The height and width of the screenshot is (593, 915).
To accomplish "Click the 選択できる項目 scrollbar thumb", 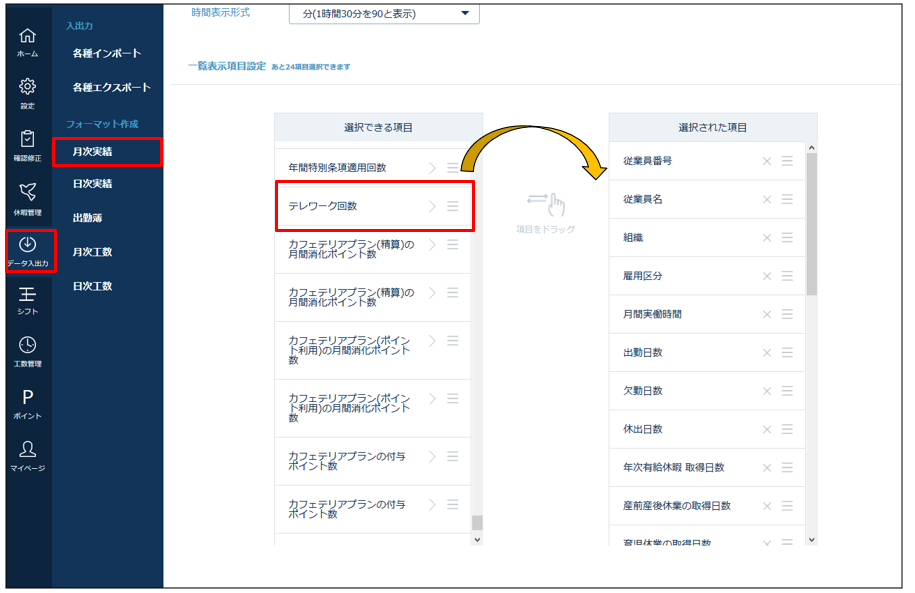I will pyautogui.click(x=477, y=522).
